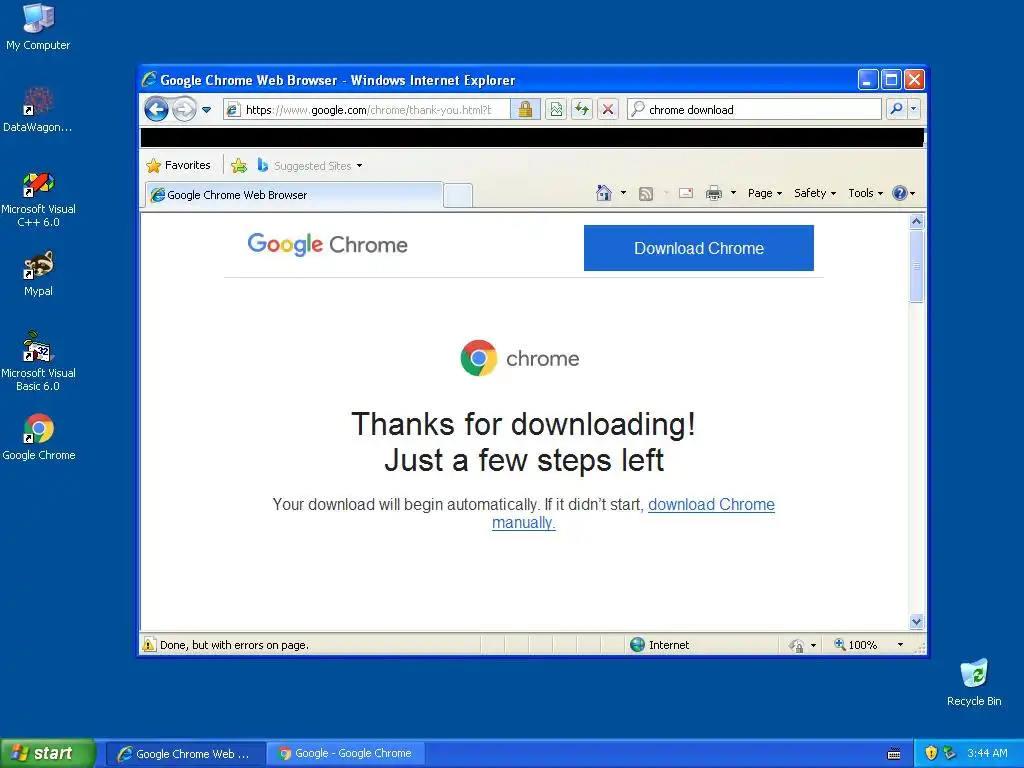Click the Google Chrome logo header
This screenshot has width=1024, height=768.
pos(327,244)
